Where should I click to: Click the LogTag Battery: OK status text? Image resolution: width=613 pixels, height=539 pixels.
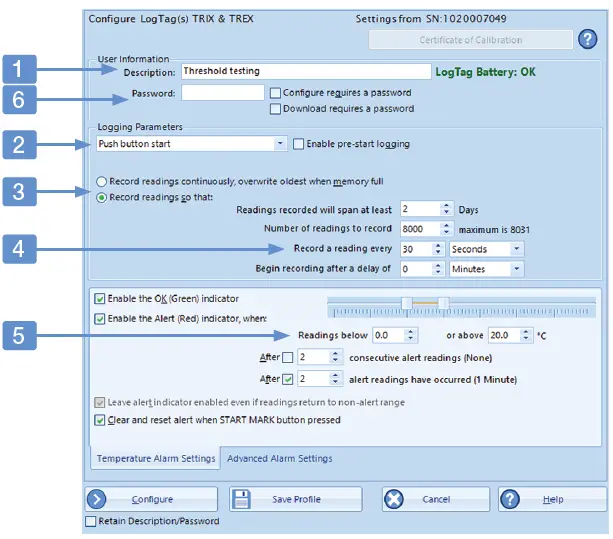coord(486,72)
